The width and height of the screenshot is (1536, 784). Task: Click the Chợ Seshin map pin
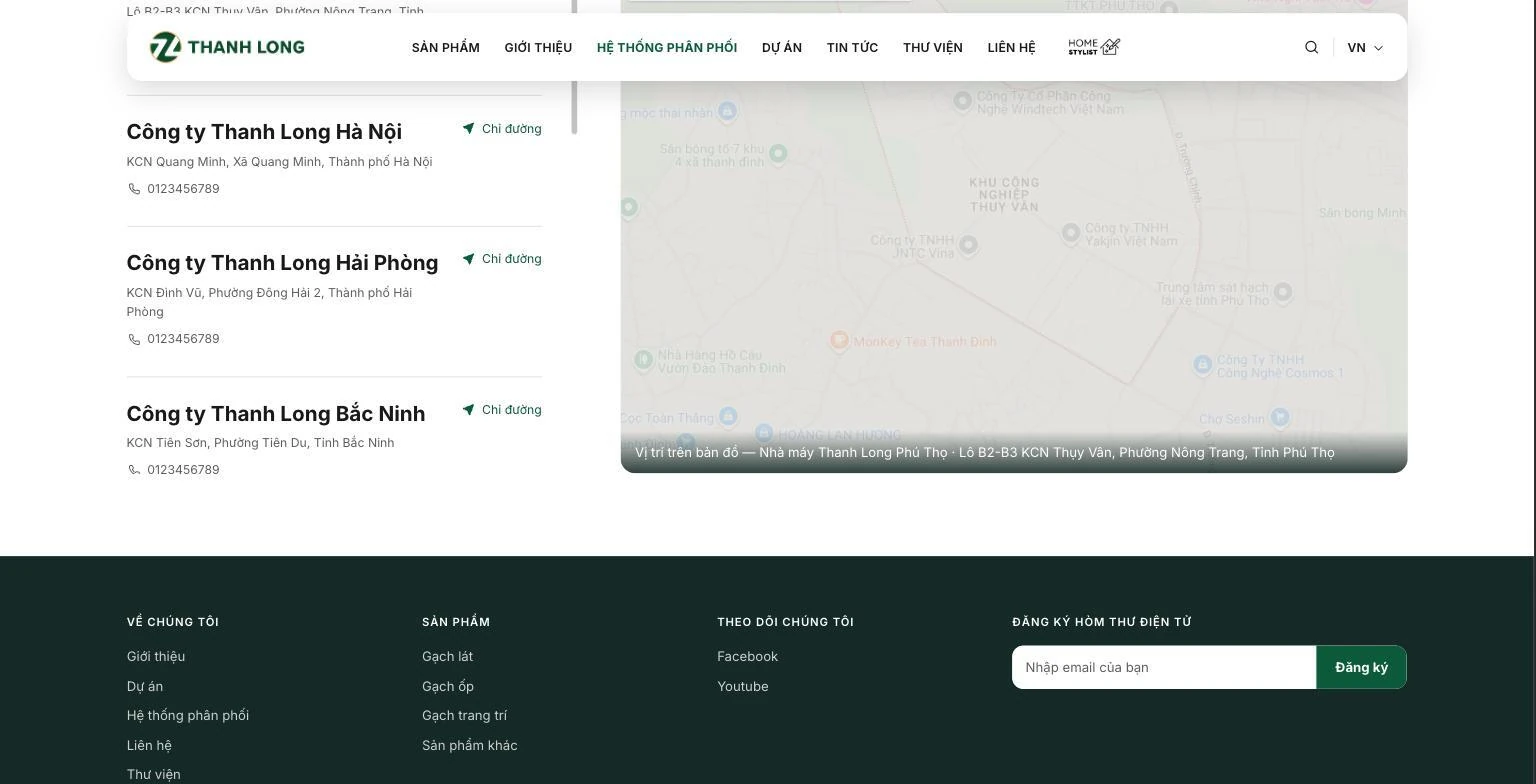click(1279, 417)
